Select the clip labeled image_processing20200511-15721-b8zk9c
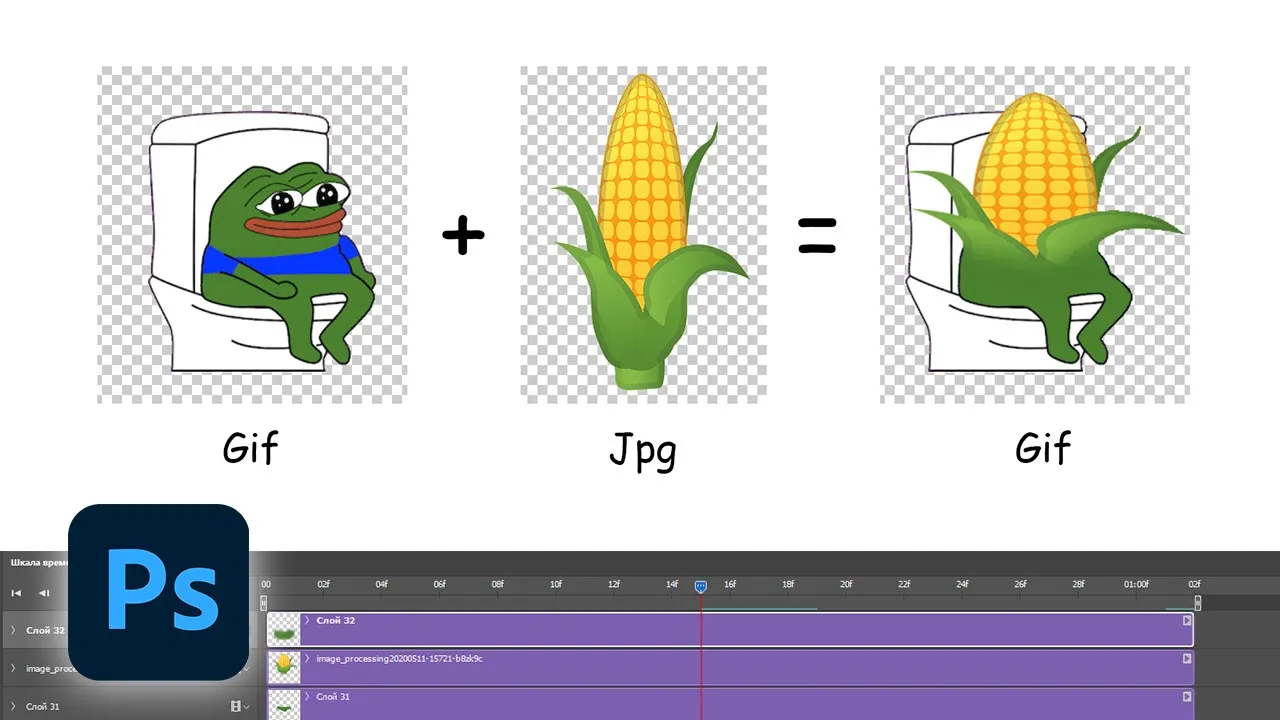1280x720 pixels. click(730, 668)
